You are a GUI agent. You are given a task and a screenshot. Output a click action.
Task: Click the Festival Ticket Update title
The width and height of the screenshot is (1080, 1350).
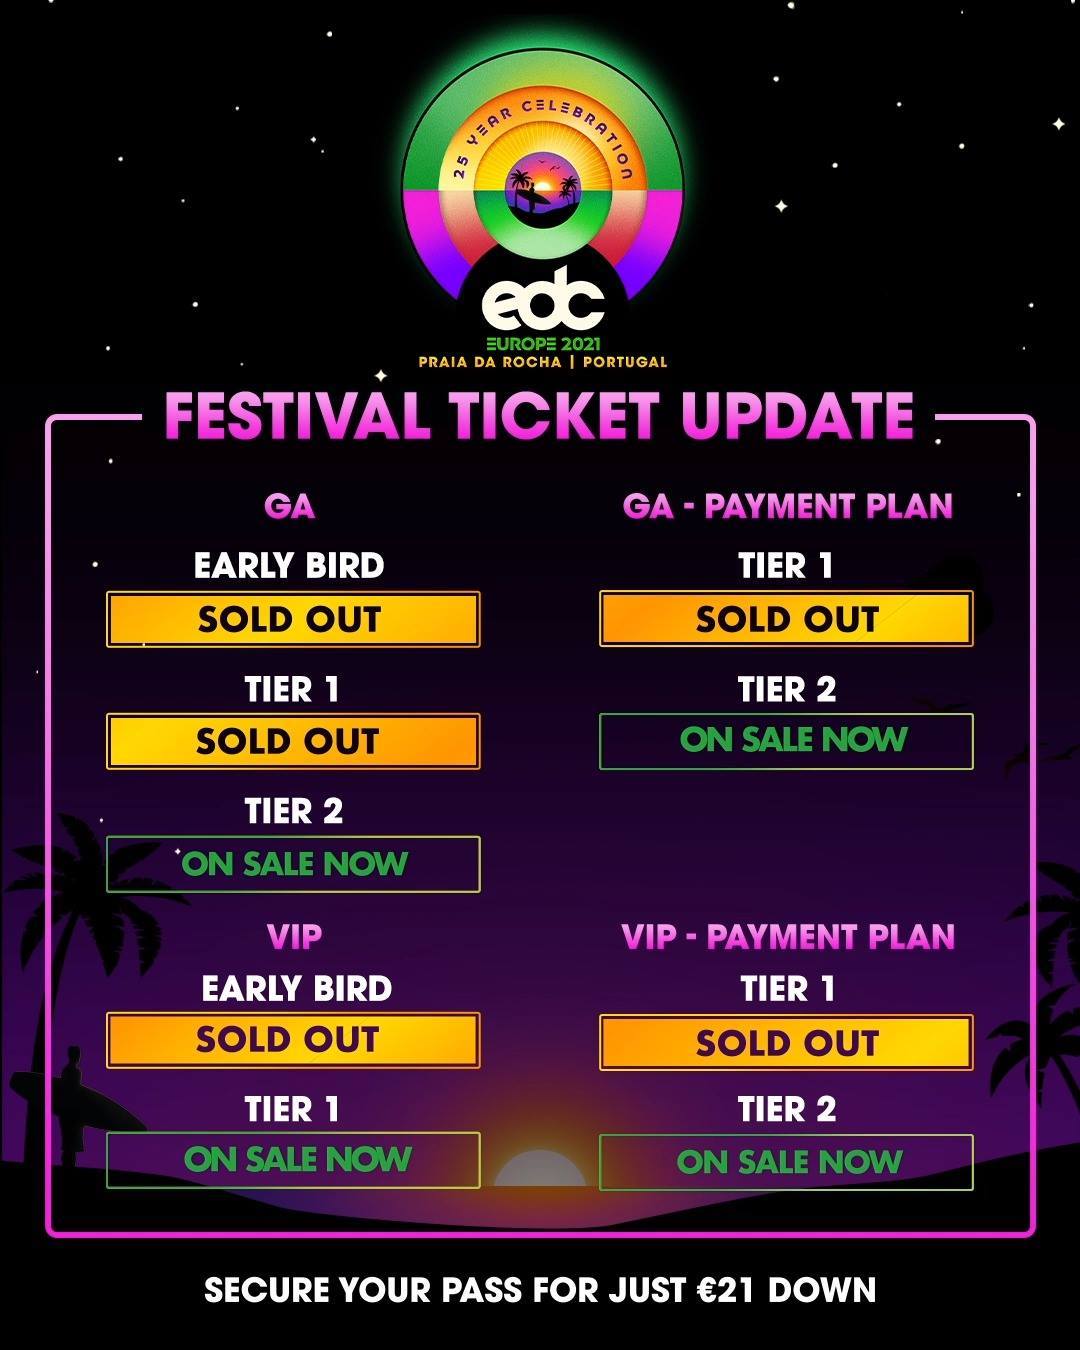point(540,416)
